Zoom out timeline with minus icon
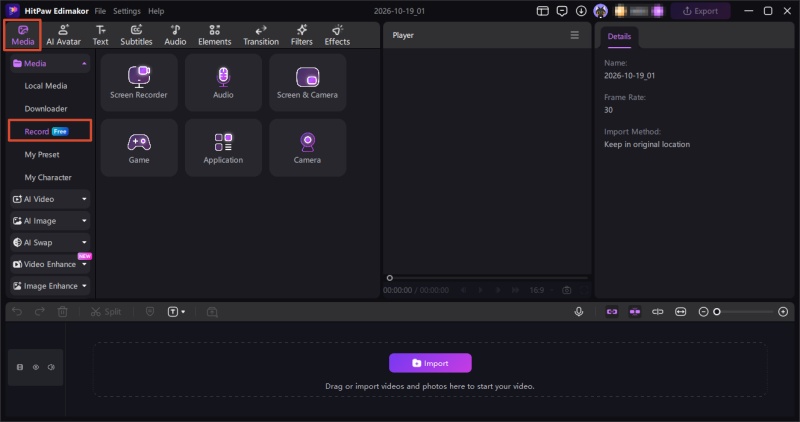The width and height of the screenshot is (800, 422). 704,311
